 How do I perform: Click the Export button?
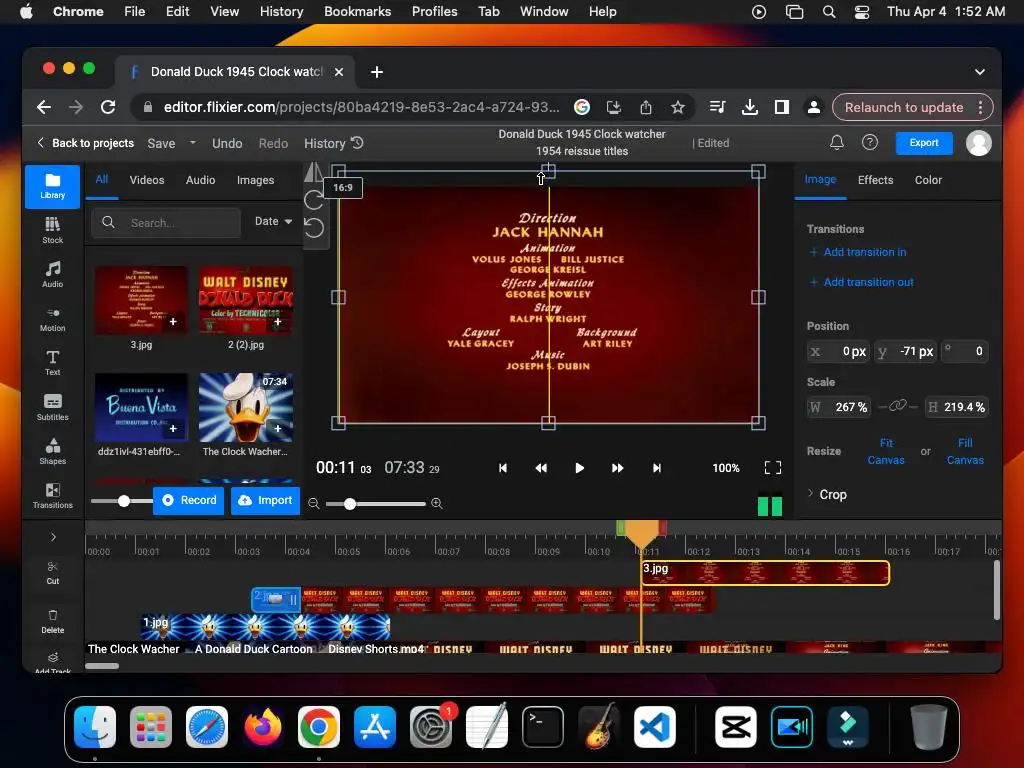[x=923, y=142]
